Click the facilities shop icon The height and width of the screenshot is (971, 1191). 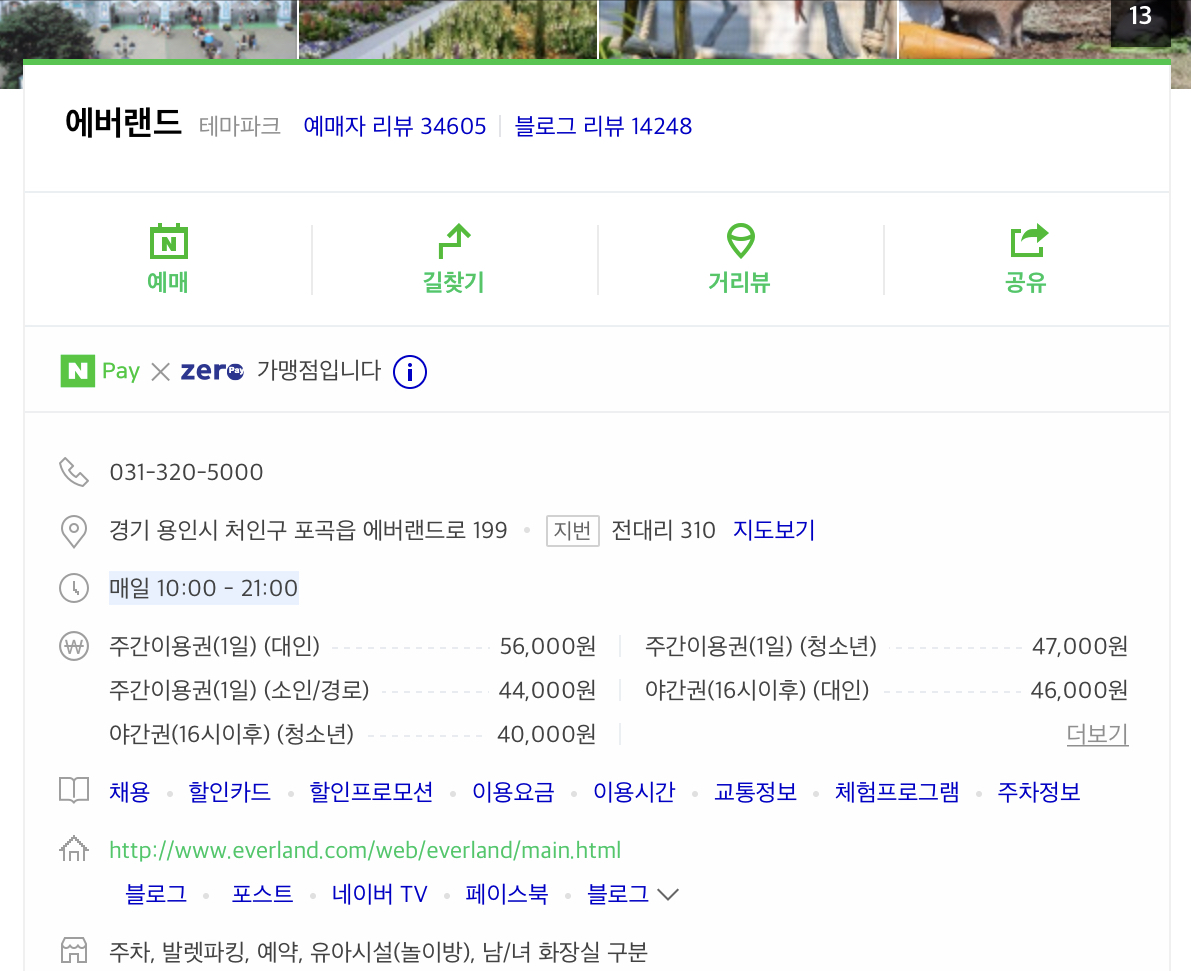pos(74,950)
